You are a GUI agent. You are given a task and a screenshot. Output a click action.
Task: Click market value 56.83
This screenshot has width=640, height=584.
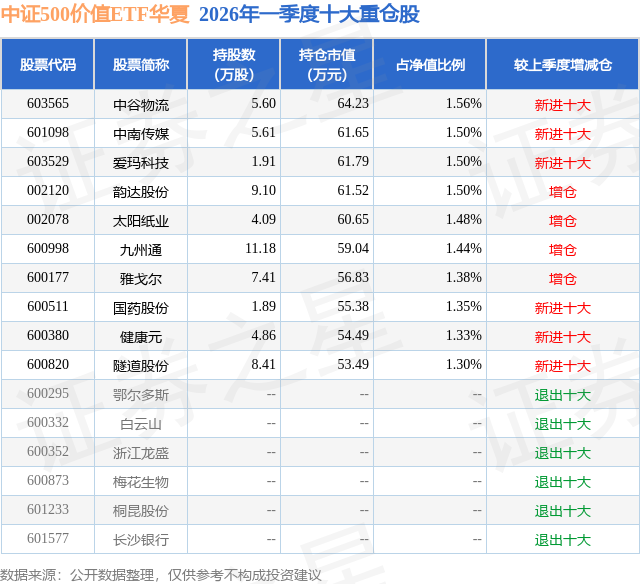(x=353, y=278)
